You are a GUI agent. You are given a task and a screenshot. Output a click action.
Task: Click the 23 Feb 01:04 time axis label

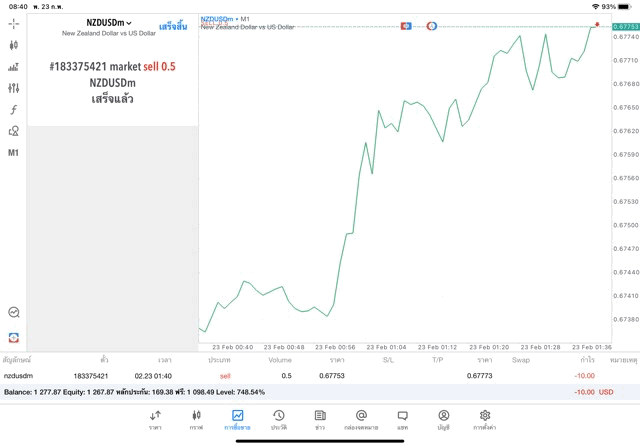[386, 347]
